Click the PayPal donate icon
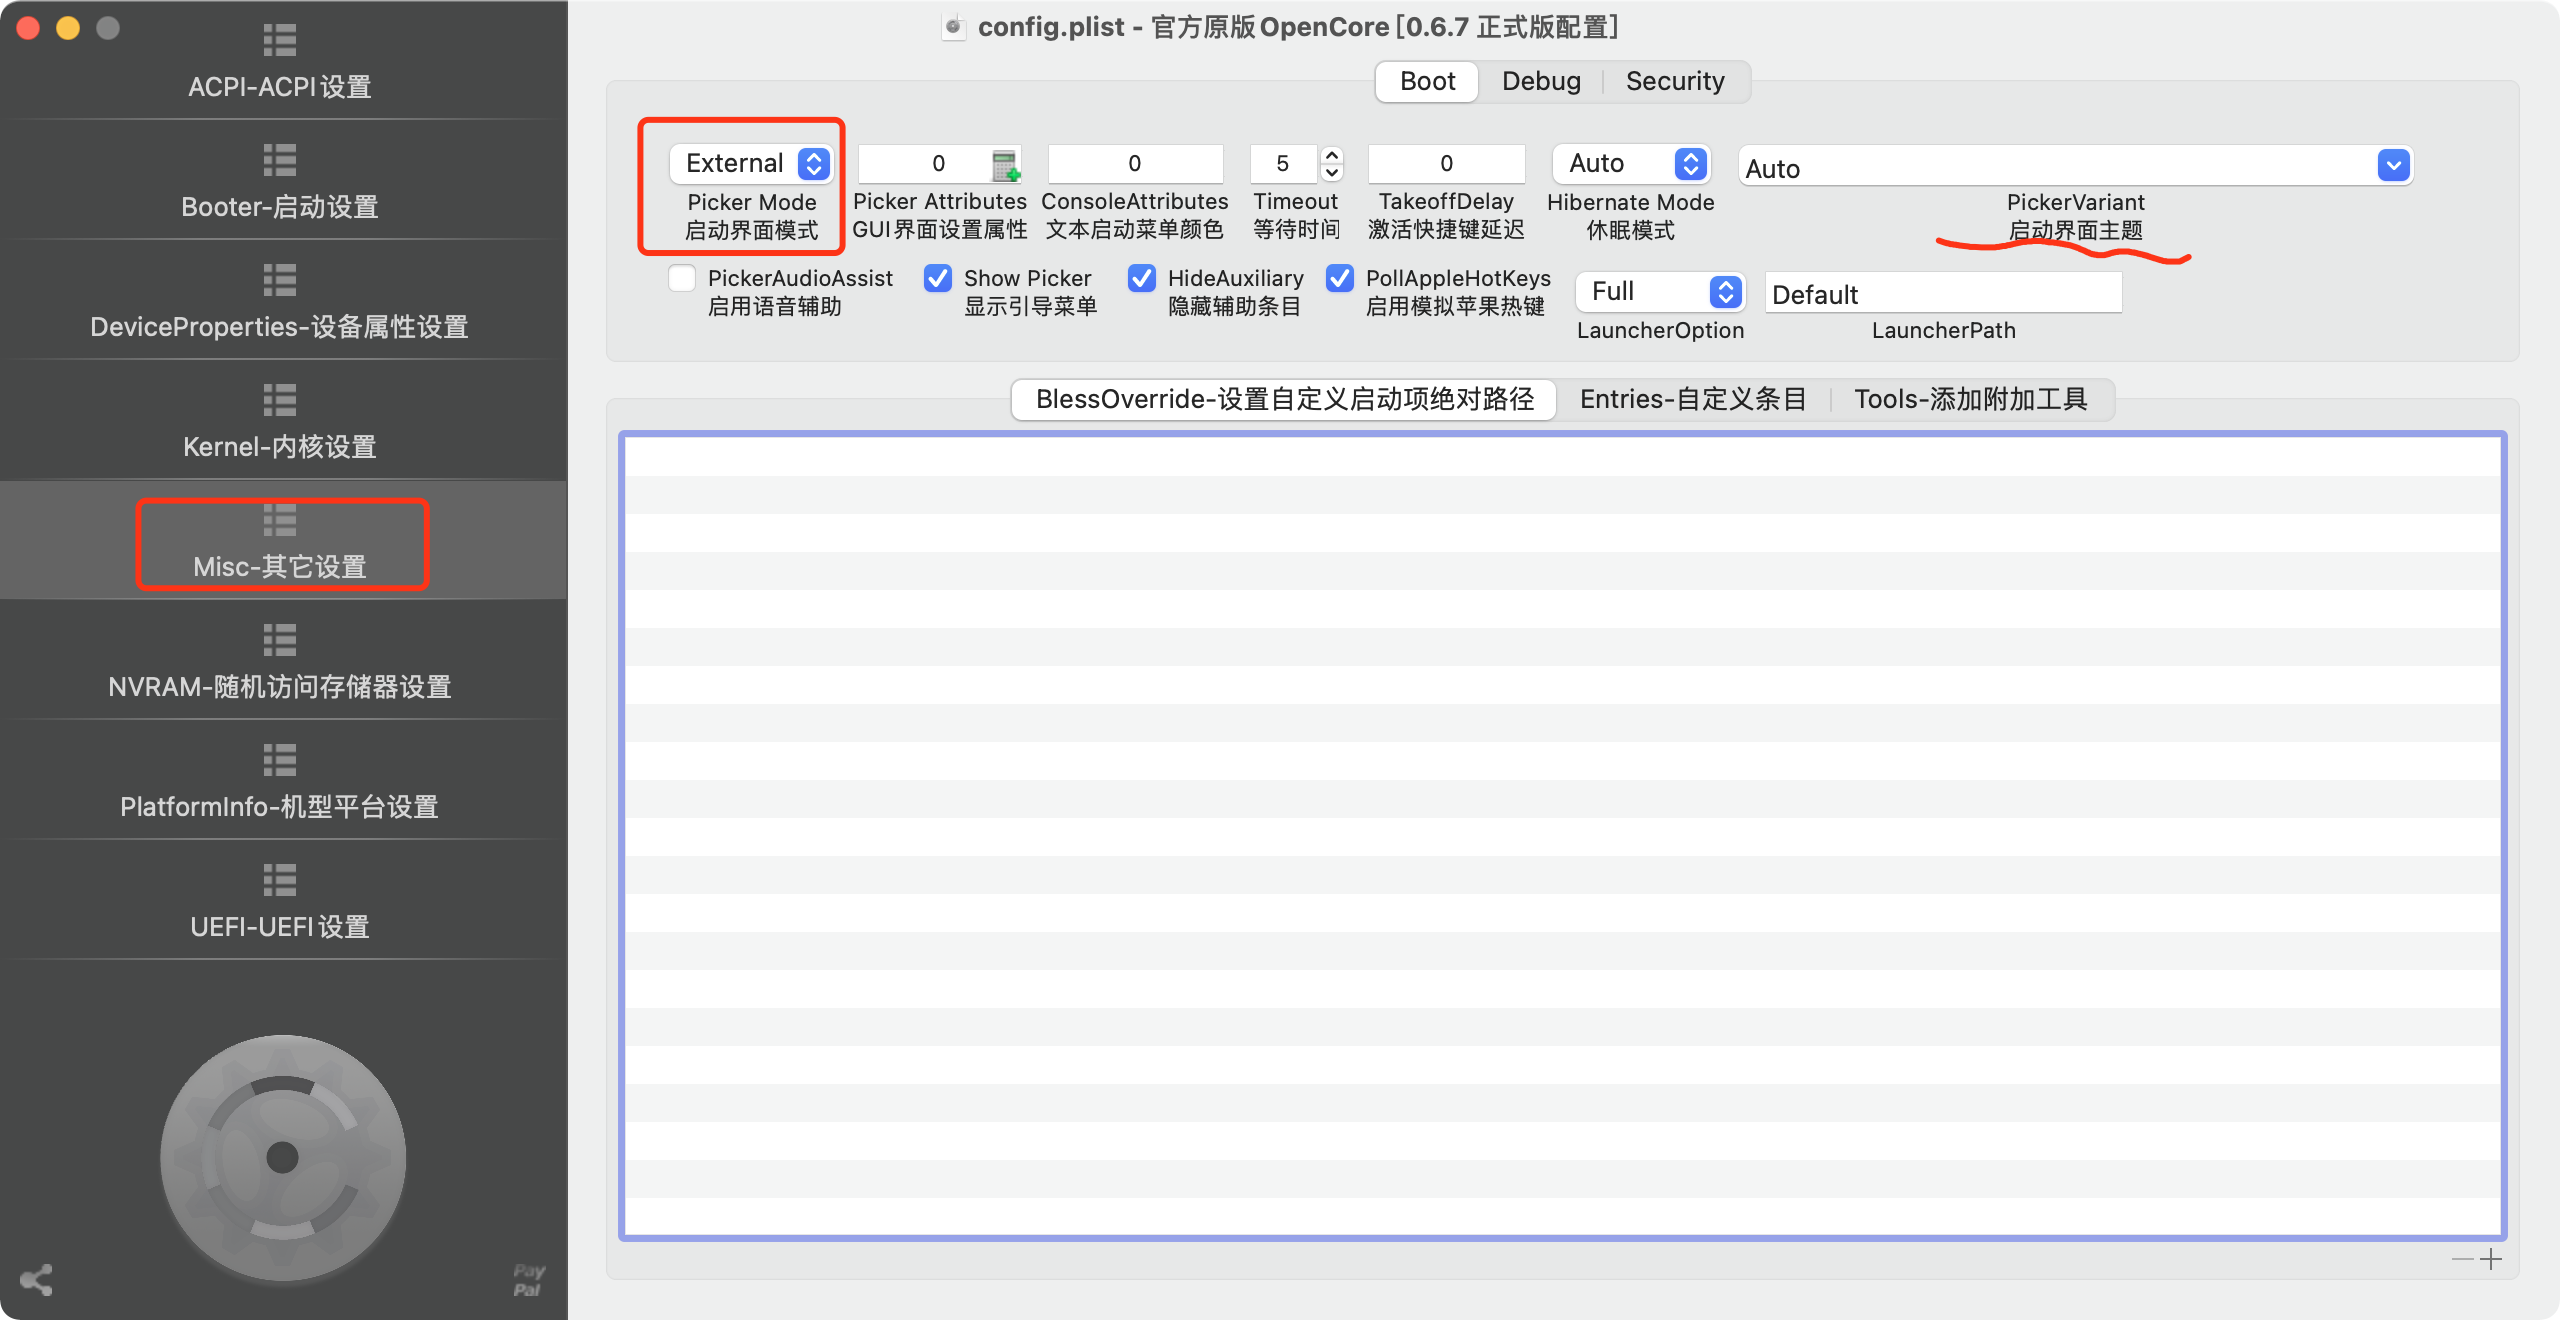The width and height of the screenshot is (2560, 1320). point(528,1280)
